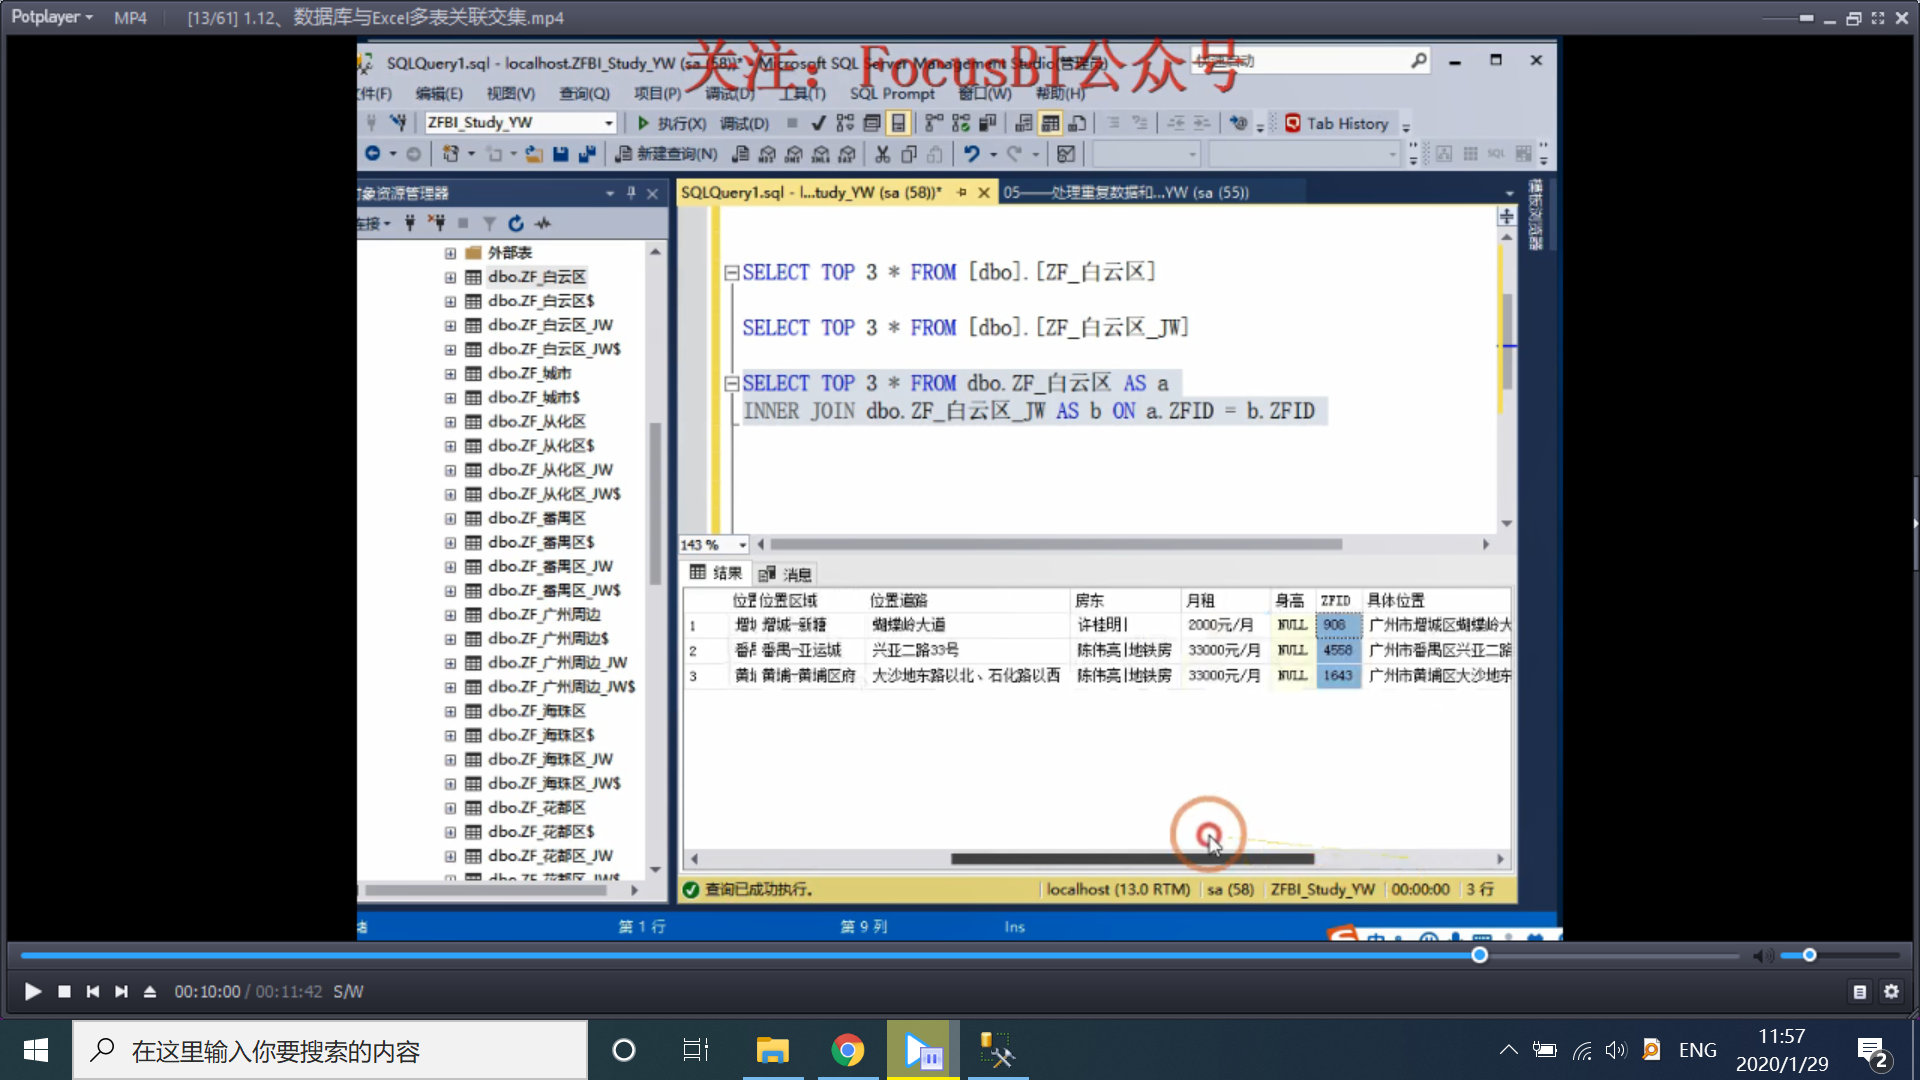Play the video in PotPlayer

click(32, 991)
